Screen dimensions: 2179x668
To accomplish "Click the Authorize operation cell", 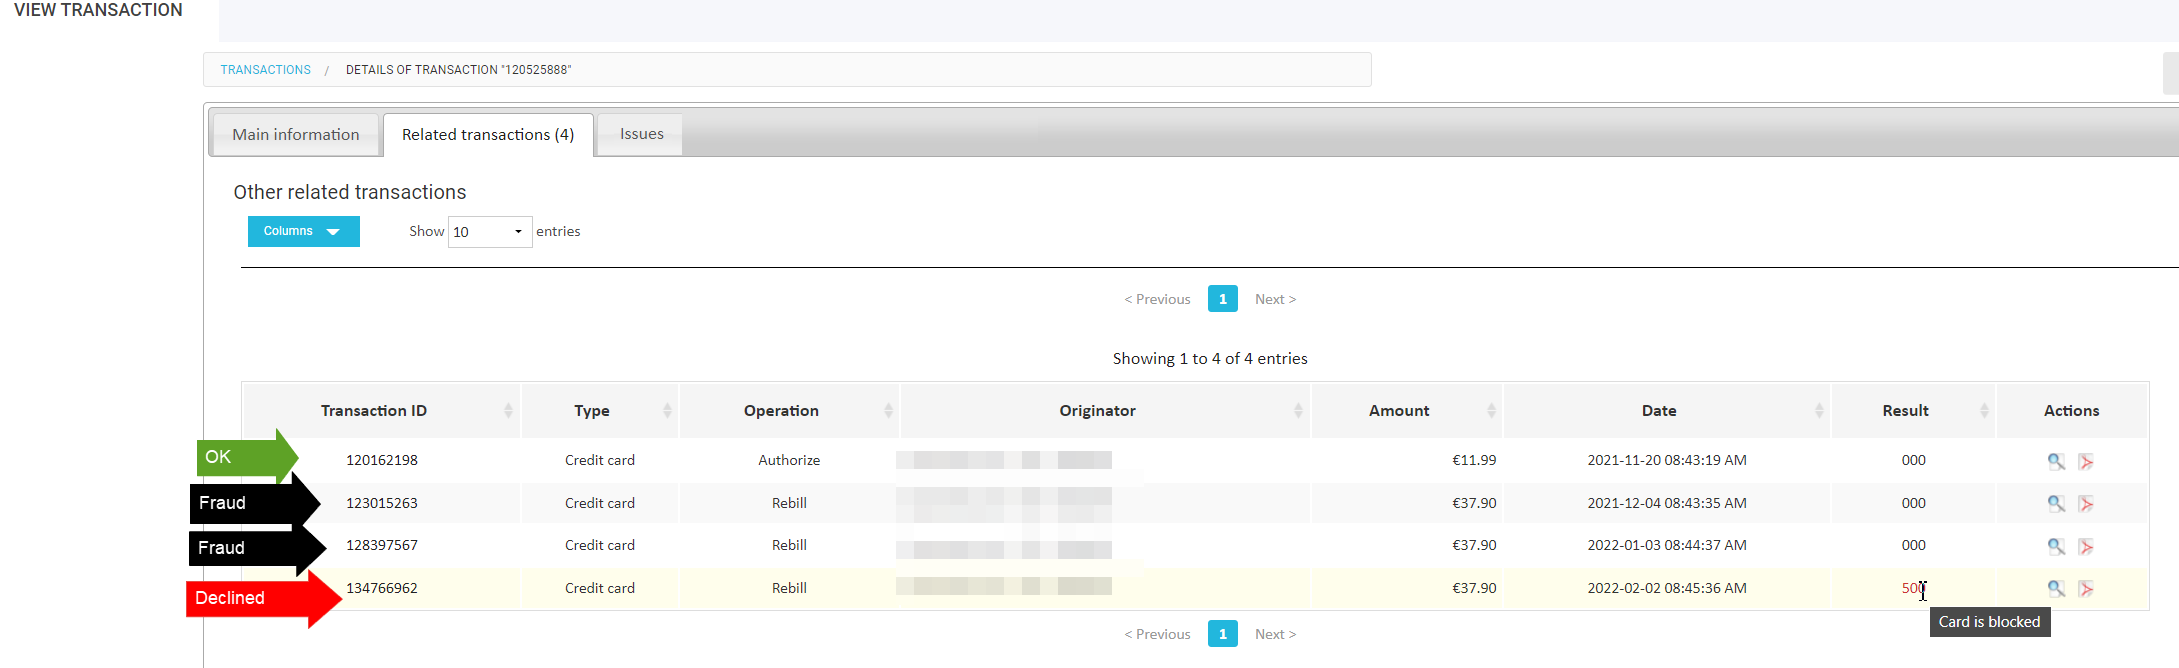I will coord(789,460).
